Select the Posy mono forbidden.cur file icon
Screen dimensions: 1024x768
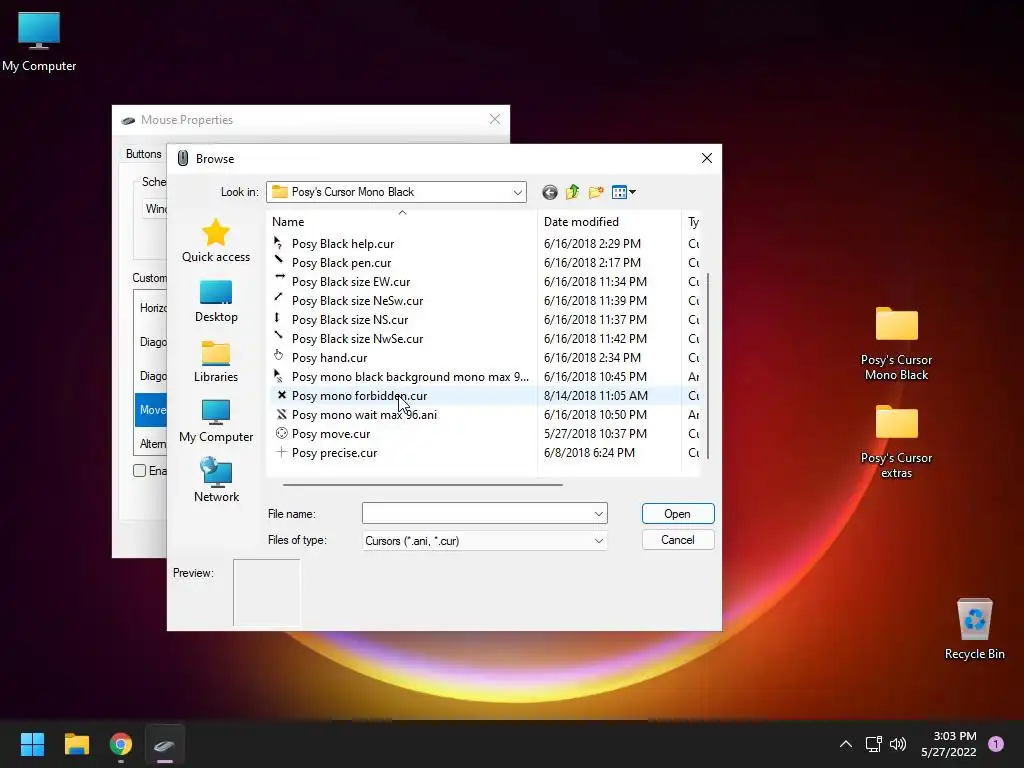tap(281, 395)
